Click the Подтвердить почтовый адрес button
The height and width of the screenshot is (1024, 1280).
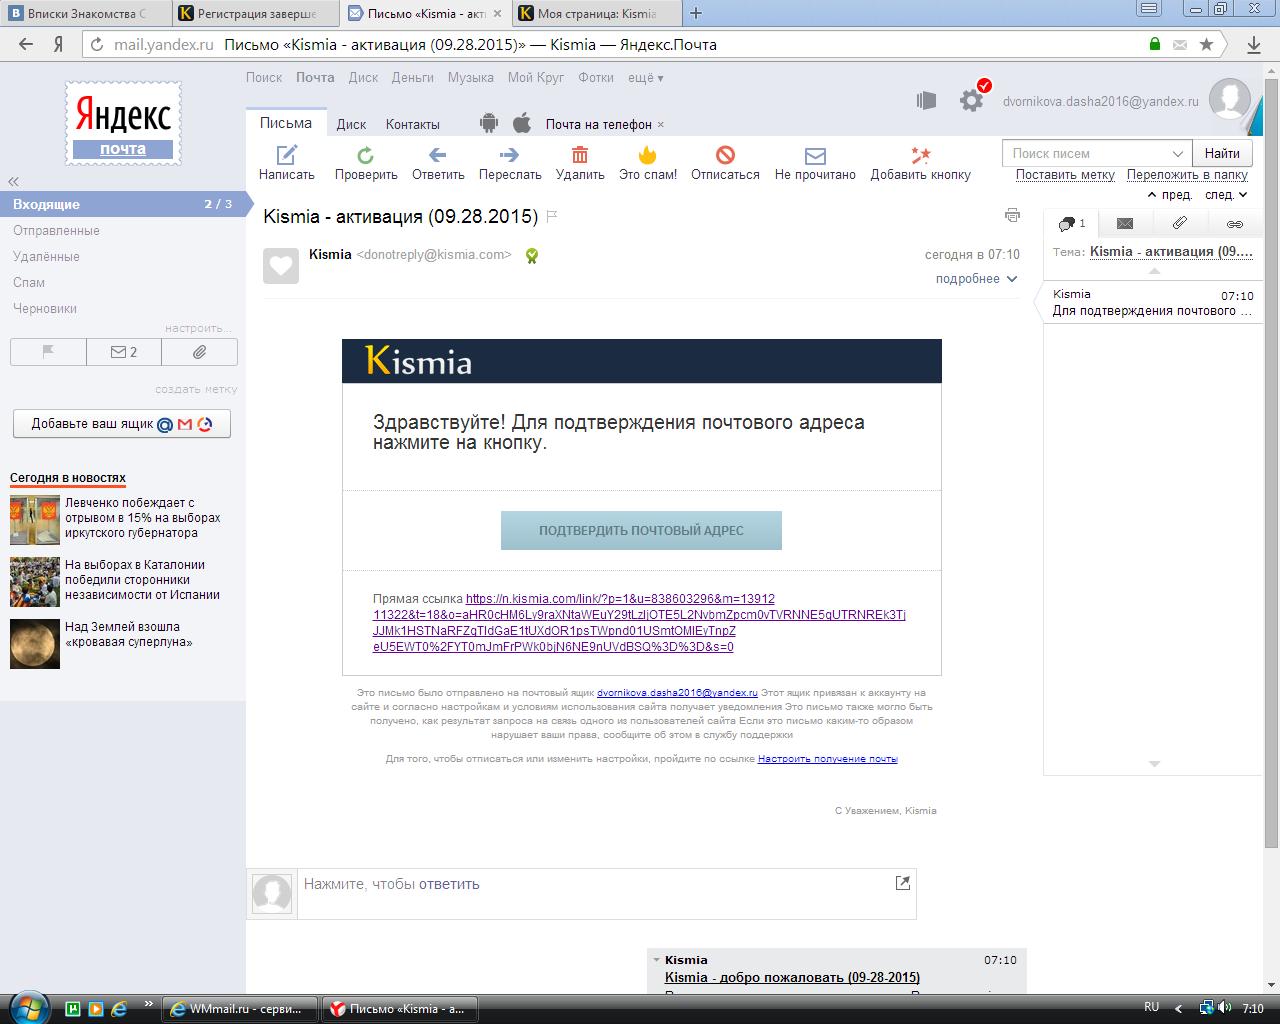(x=641, y=530)
